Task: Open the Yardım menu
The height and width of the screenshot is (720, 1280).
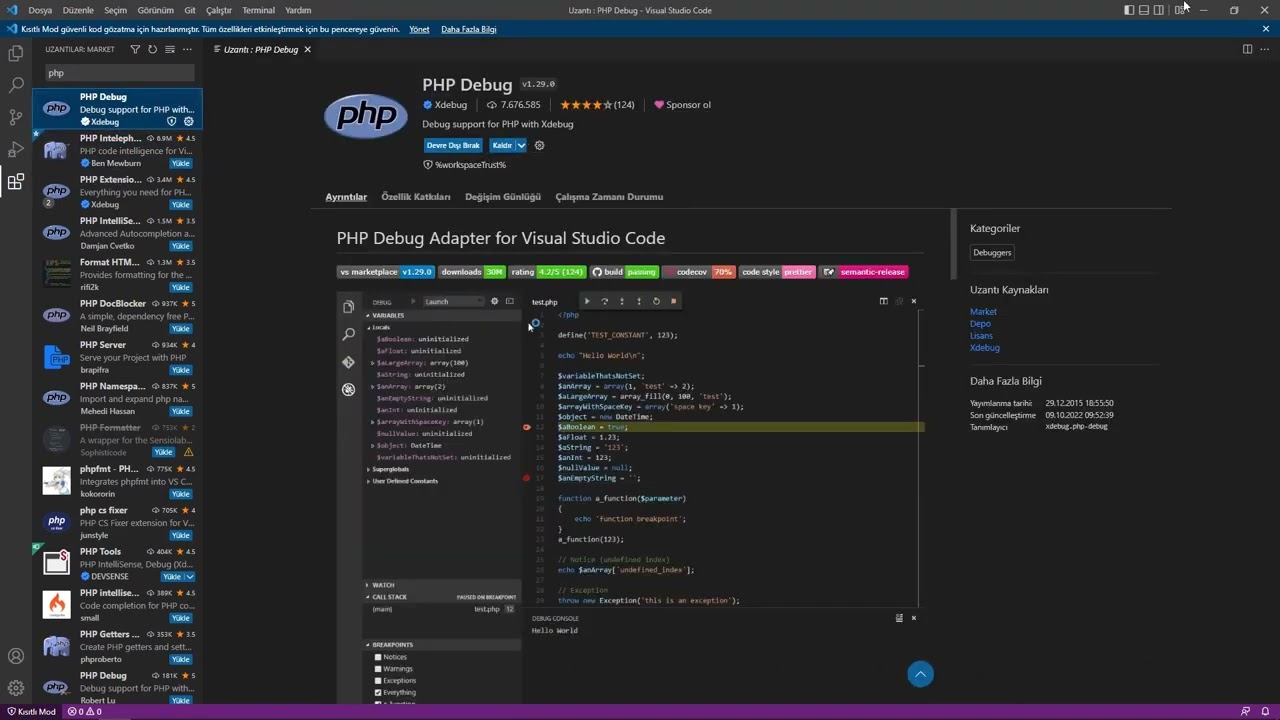Action: 298,10
